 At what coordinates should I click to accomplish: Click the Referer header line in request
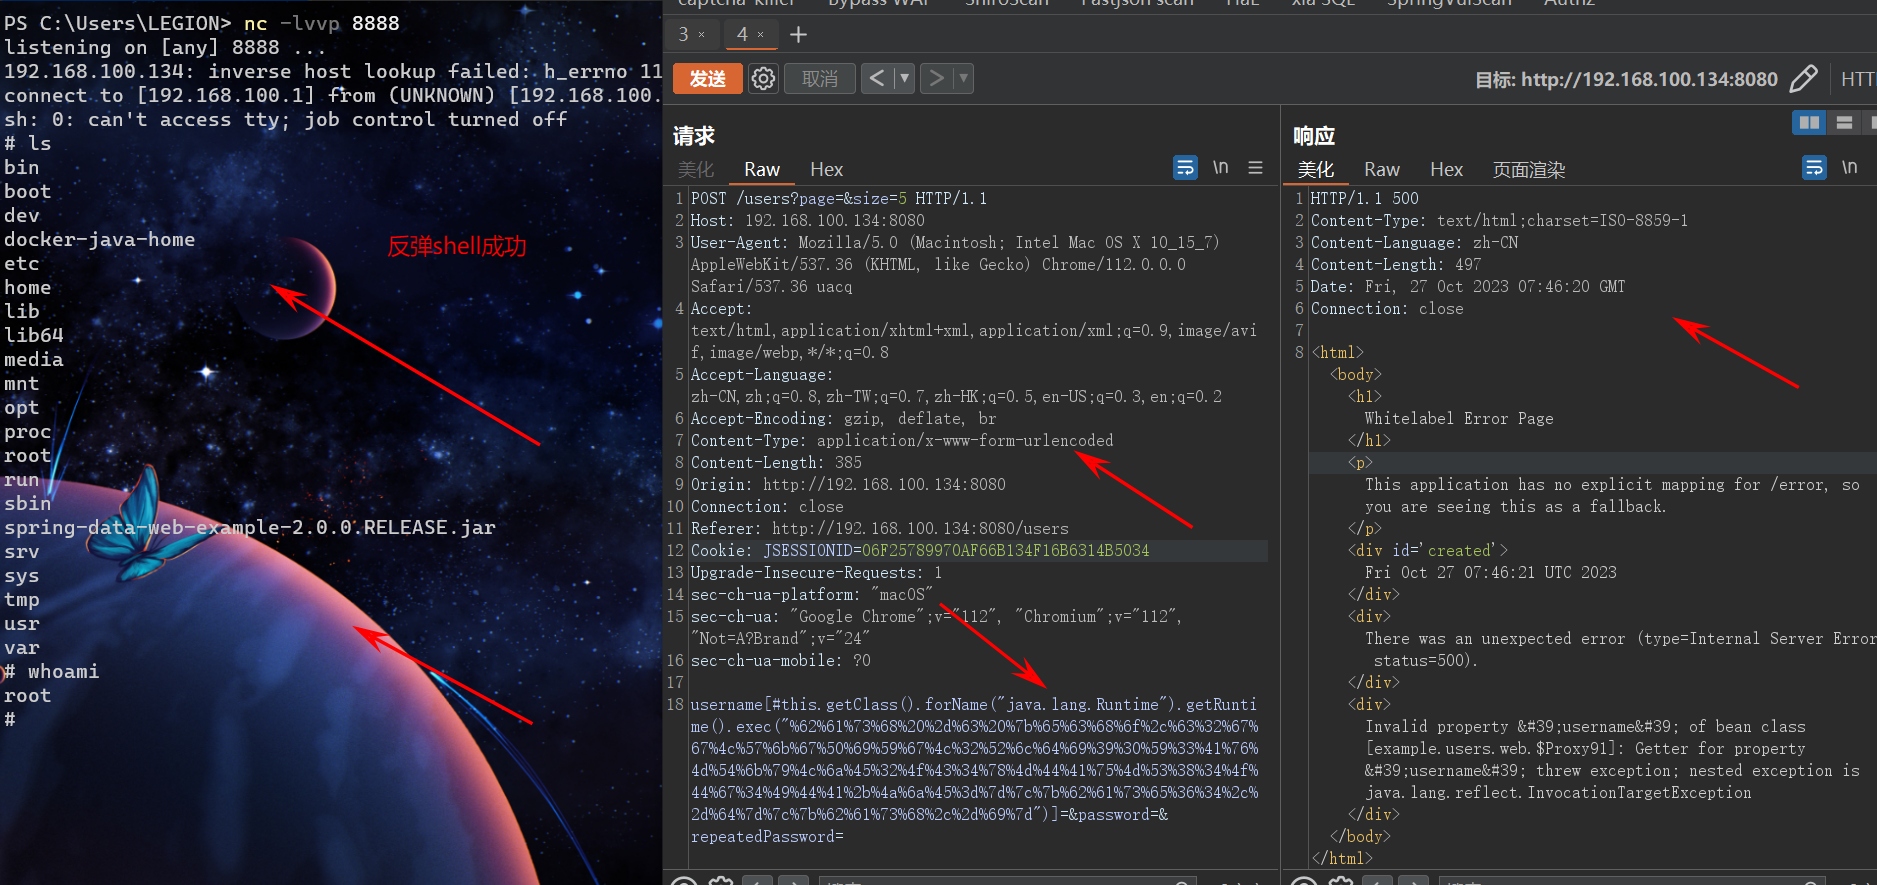880,528
